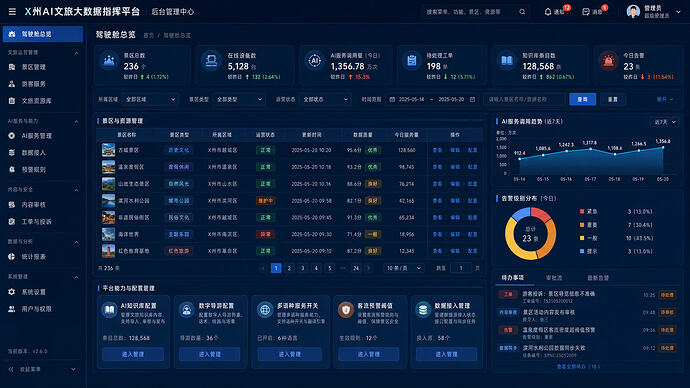
Task: Open the 10条/页 page size dropdown
Action: point(403,268)
